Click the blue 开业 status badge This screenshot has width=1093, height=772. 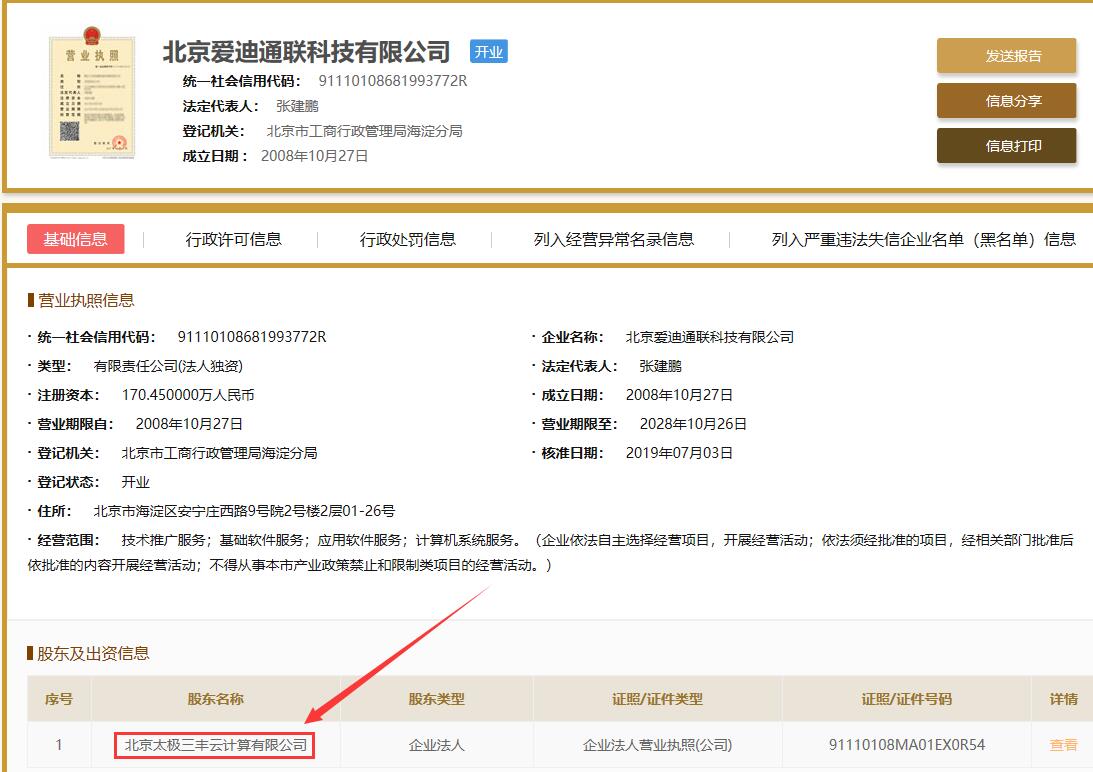coord(489,52)
